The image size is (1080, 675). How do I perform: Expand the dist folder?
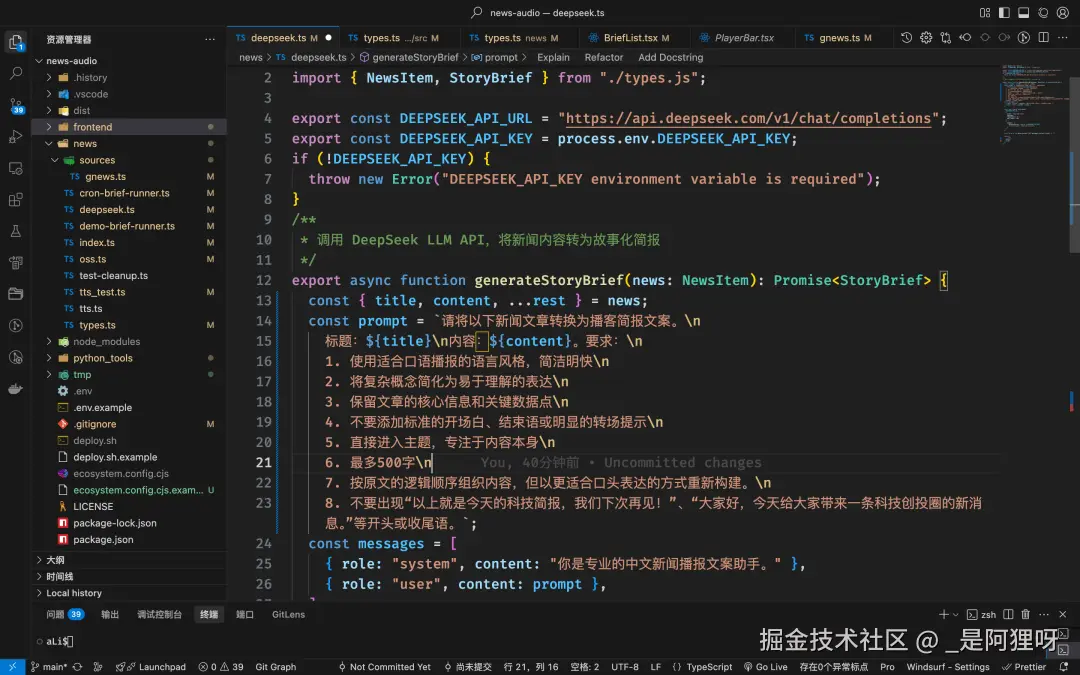click(49, 110)
